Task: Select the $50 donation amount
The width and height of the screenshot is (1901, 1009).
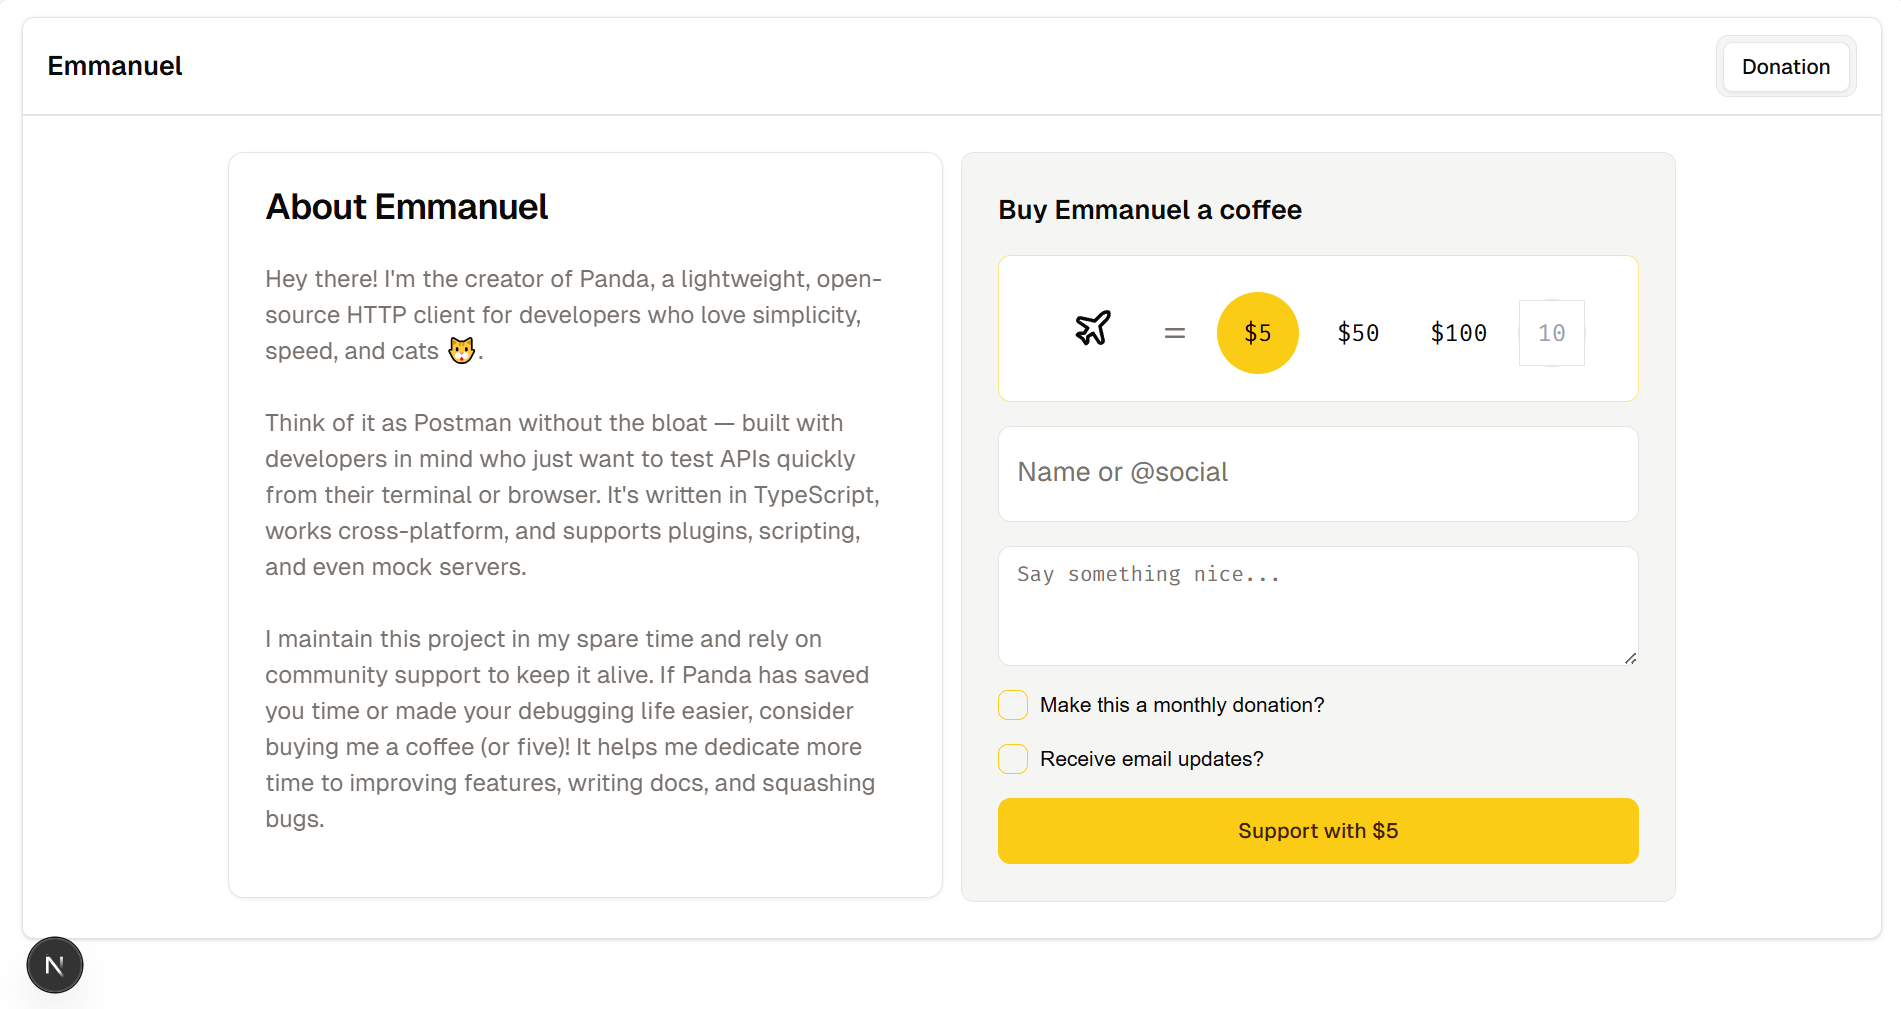Action: tap(1358, 333)
